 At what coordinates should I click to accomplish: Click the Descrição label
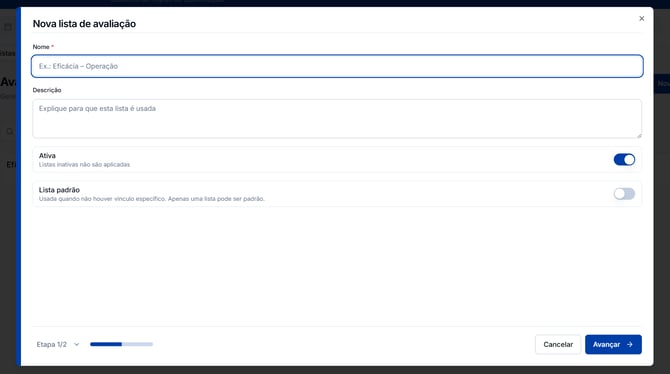click(x=47, y=90)
